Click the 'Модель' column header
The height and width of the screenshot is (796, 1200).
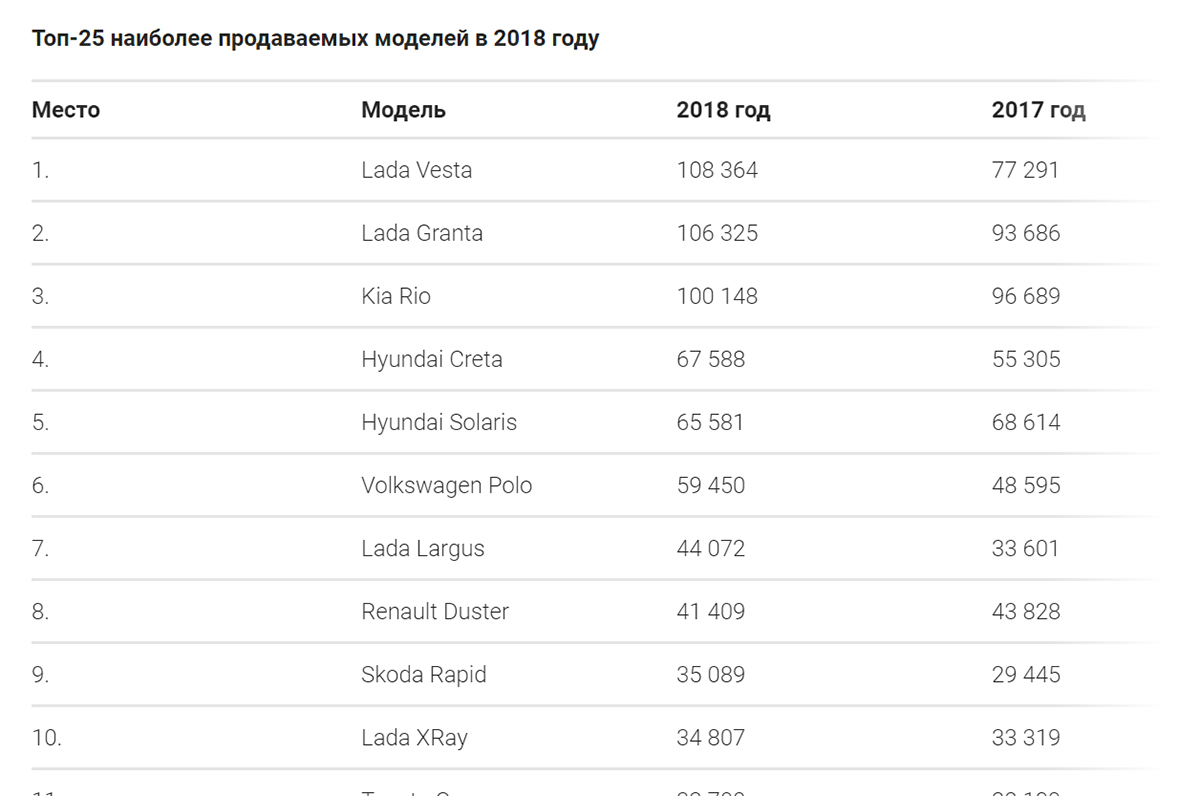pos(403,110)
